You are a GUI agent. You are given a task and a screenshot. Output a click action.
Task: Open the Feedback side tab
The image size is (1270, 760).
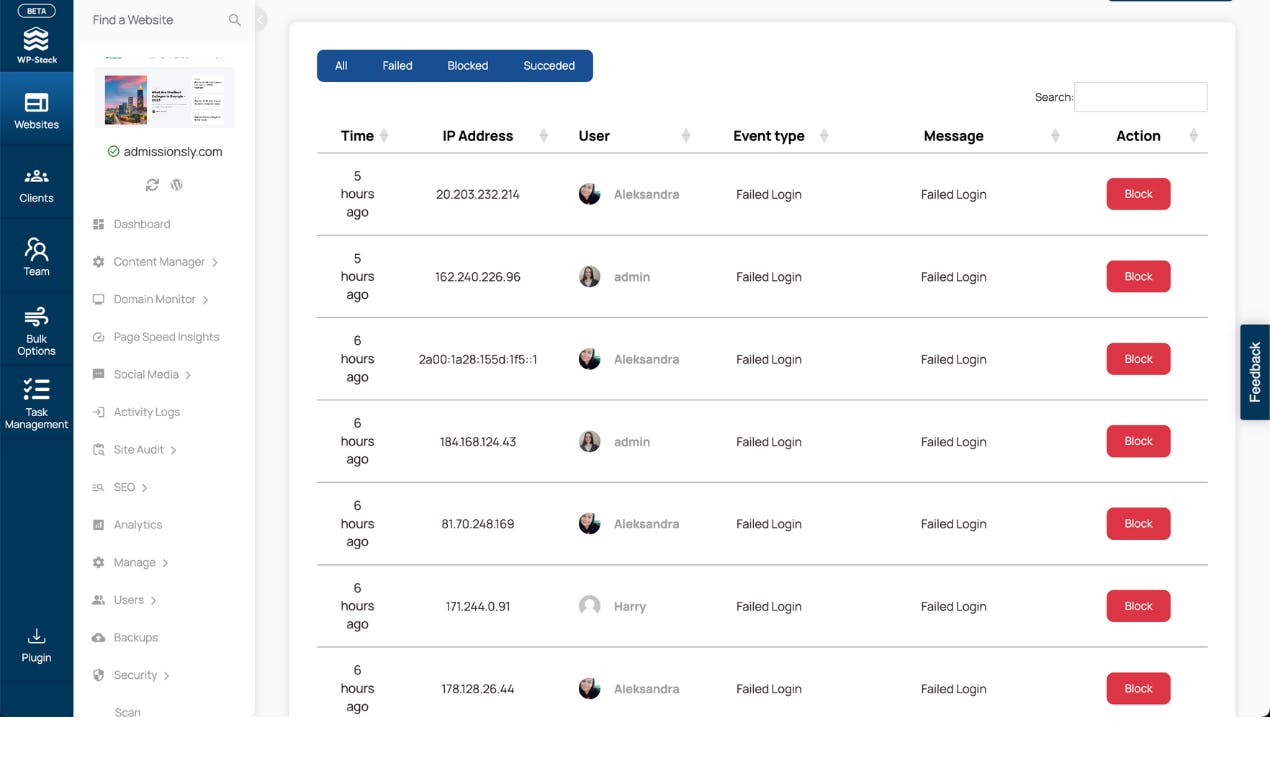[1255, 372]
